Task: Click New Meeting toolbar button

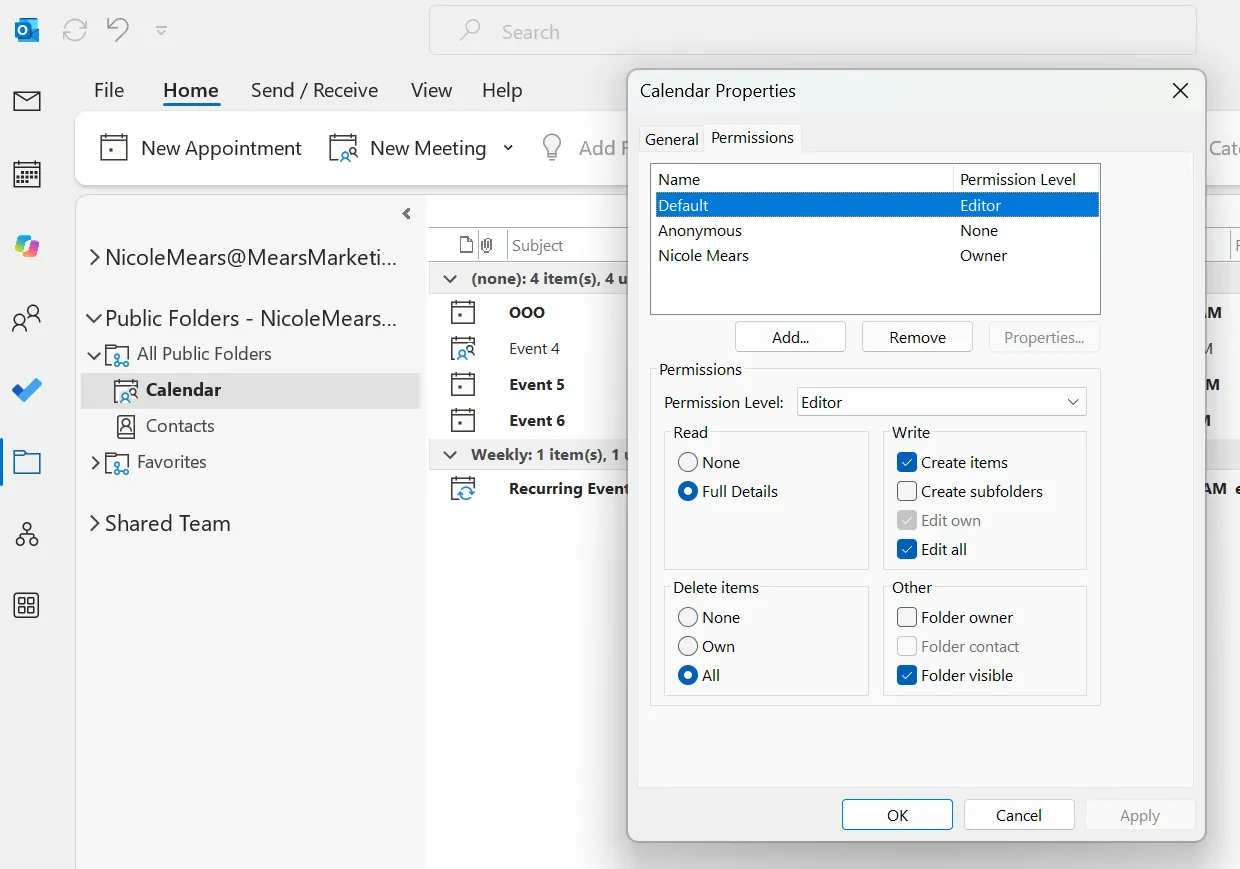Action: coord(407,148)
